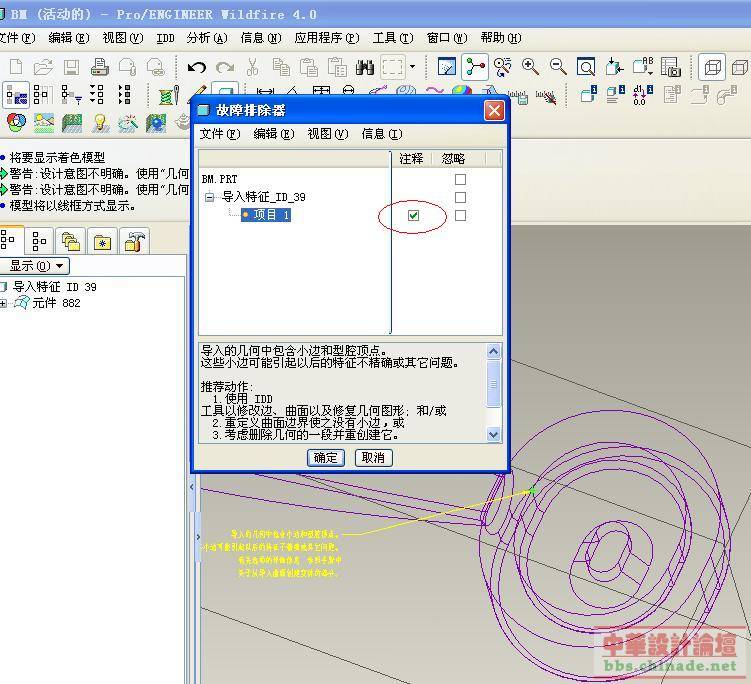751x684 pixels.
Task: Select the Wireframe display icon
Action: [x=712, y=67]
